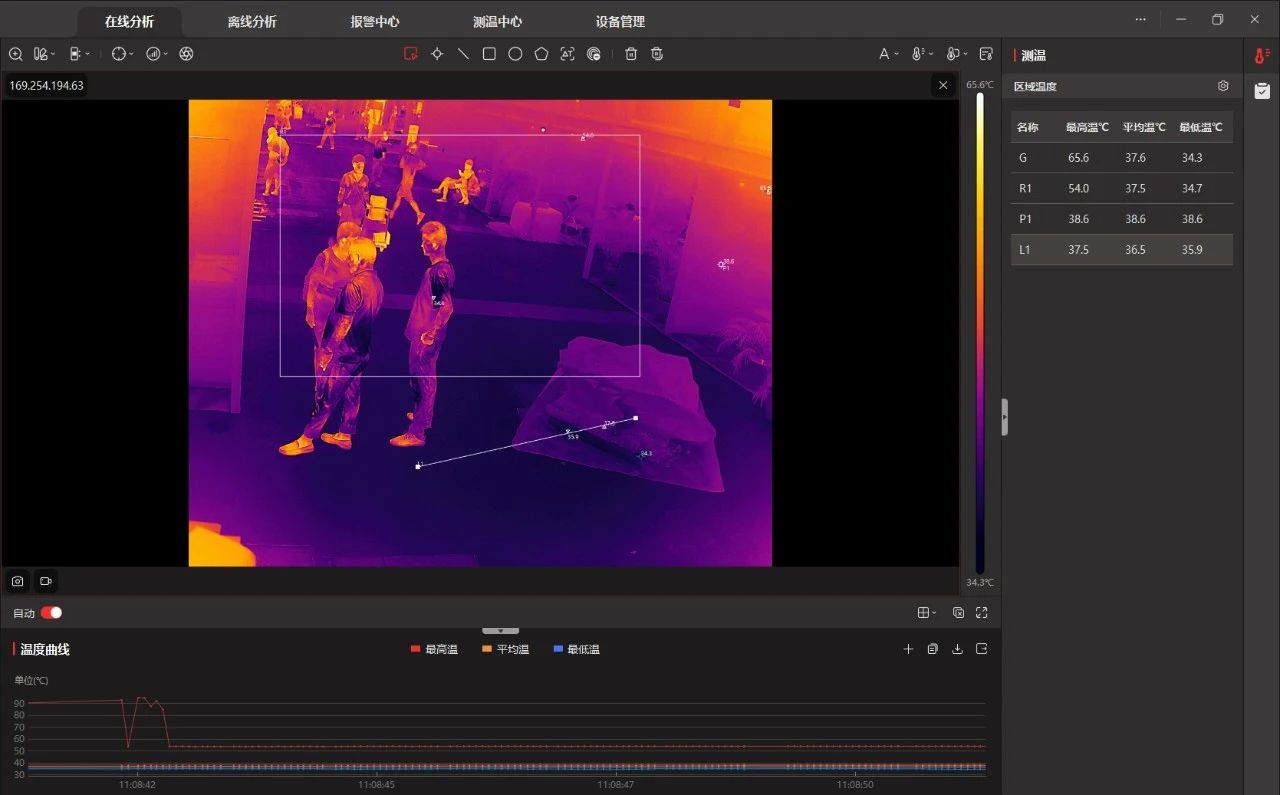Click the temperature color scale bar
This screenshot has width=1280, height=795.
point(980,333)
